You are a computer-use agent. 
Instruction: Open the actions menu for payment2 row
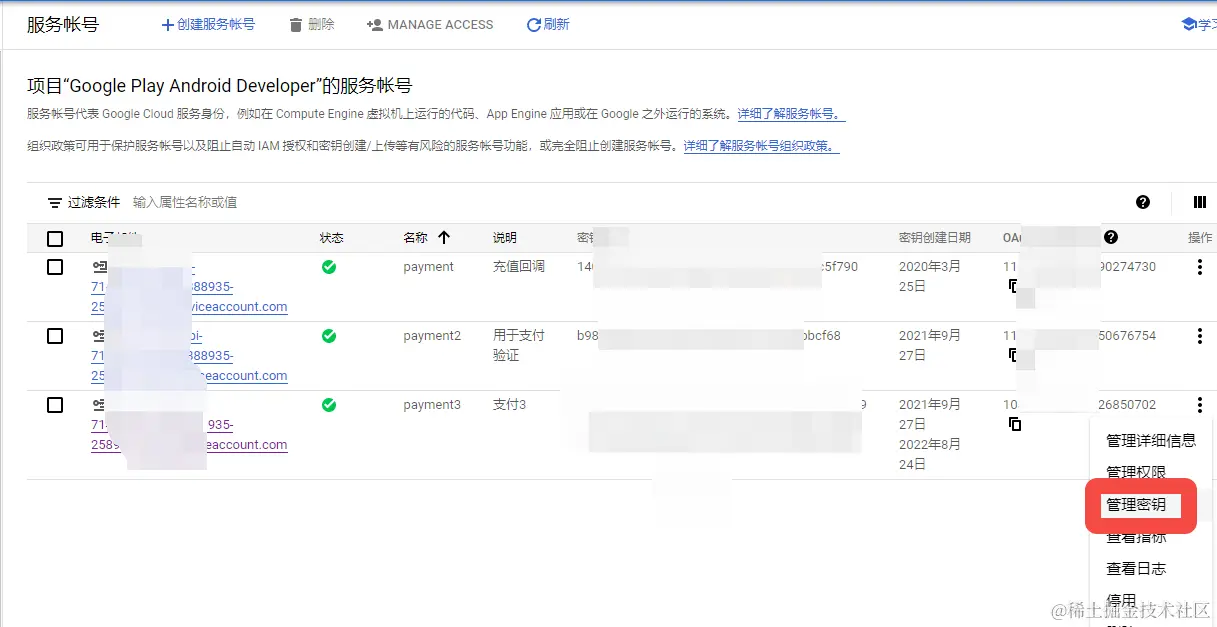pyautogui.click(x=1199, y=336)
